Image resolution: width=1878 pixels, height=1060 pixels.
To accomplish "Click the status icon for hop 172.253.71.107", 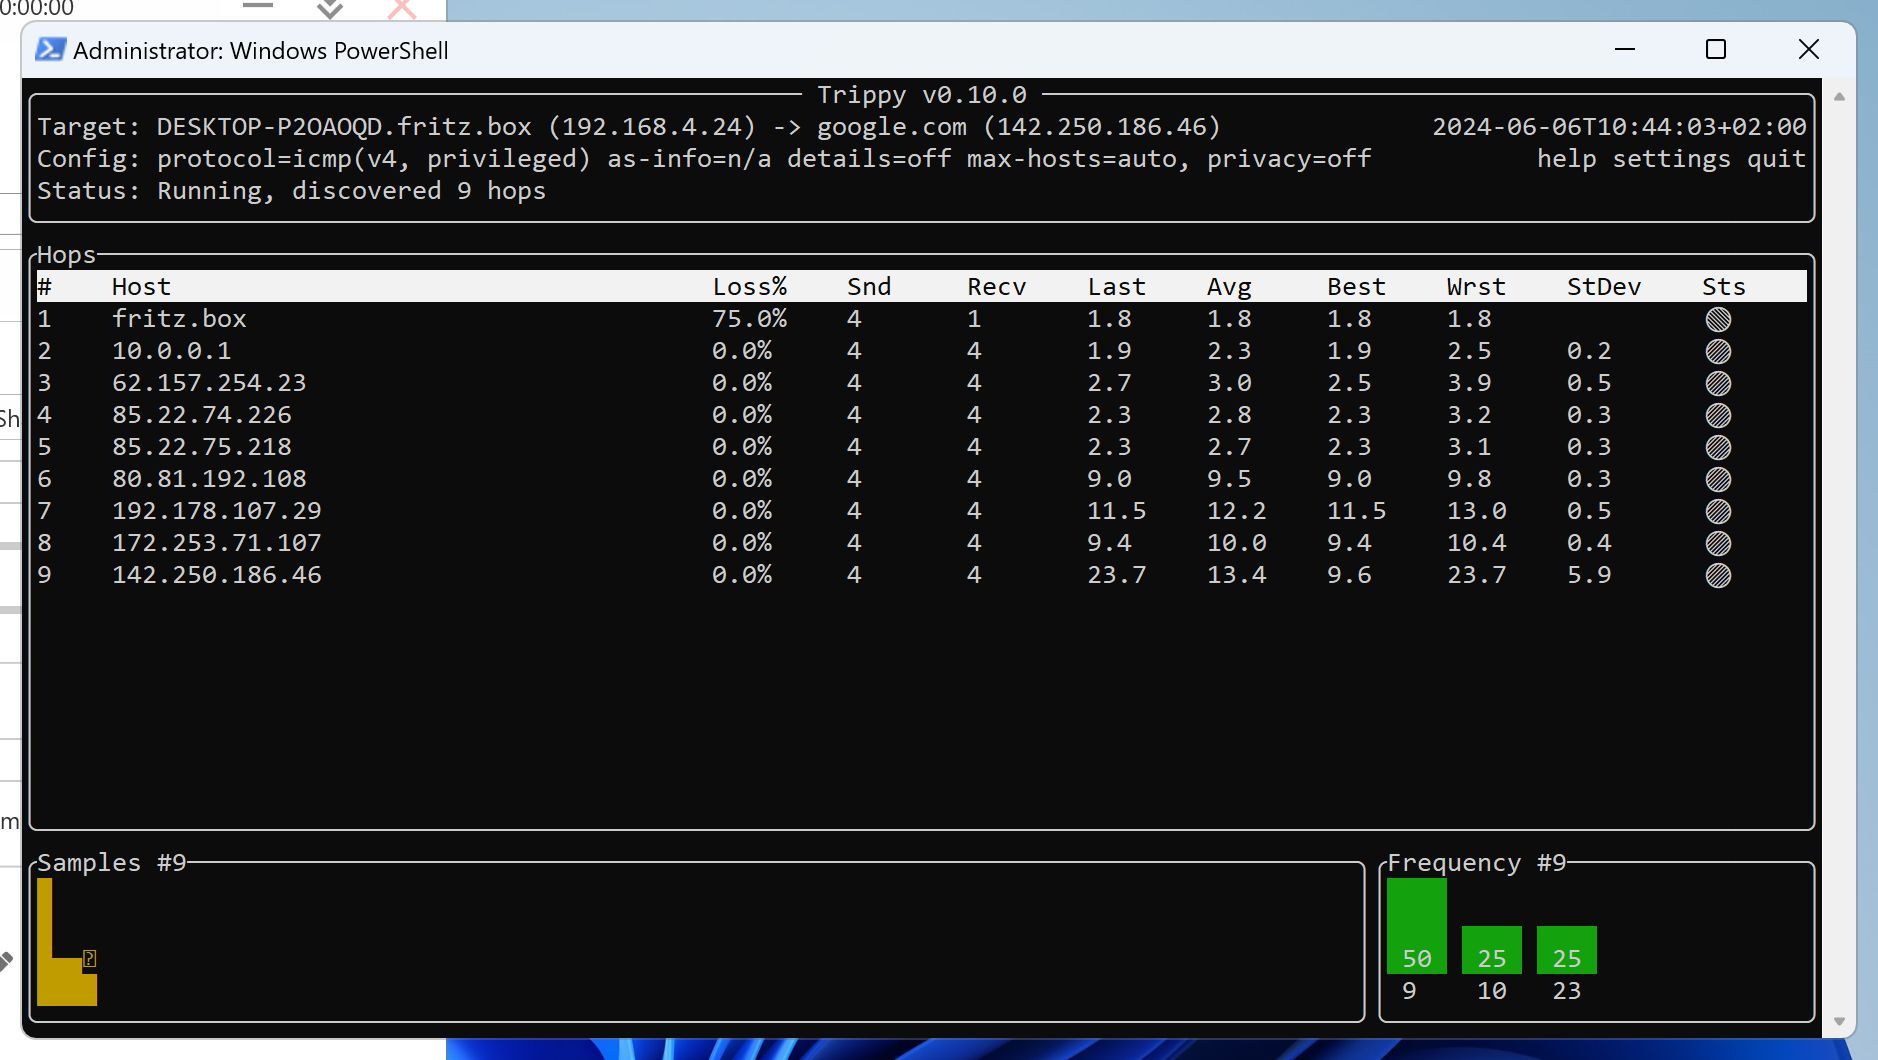I will pos(1718,543).
